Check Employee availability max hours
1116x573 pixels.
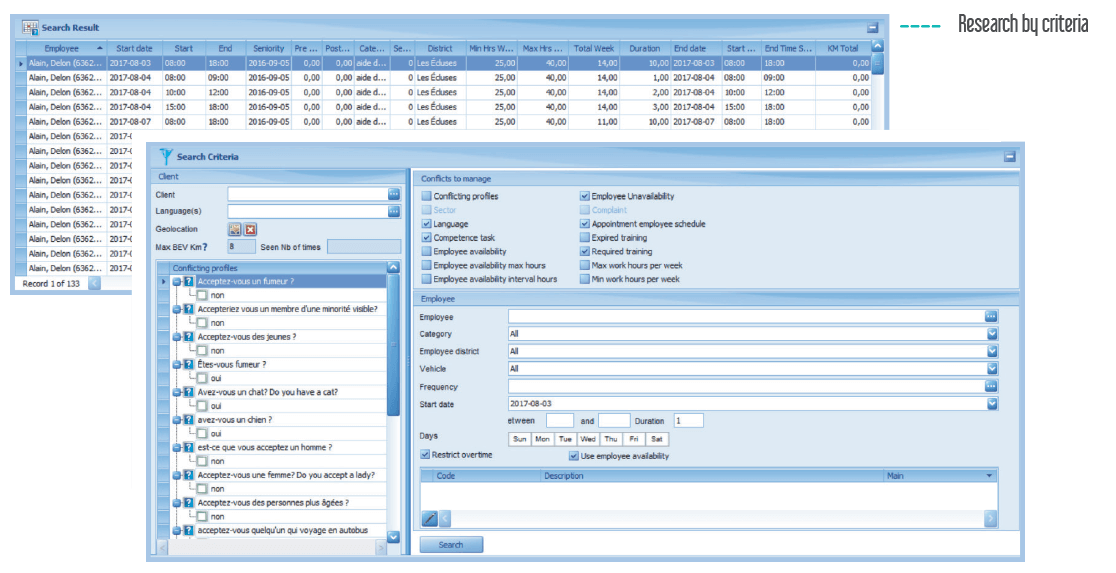(426, 266)
